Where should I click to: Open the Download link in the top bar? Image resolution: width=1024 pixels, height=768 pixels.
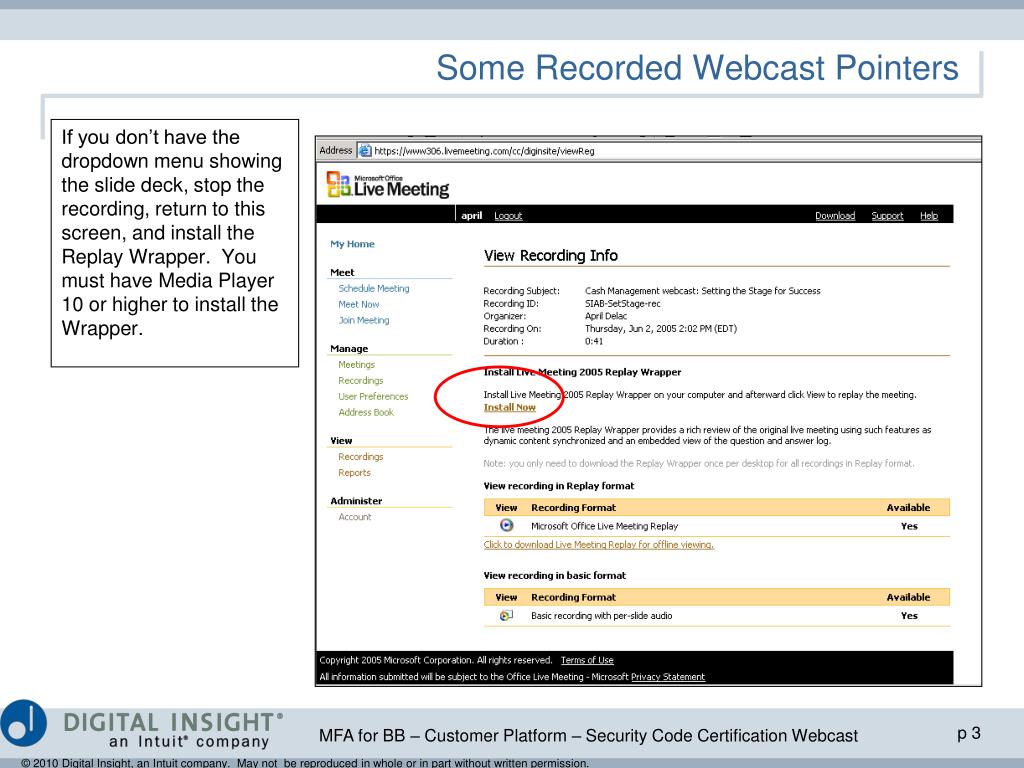(835, 216)
